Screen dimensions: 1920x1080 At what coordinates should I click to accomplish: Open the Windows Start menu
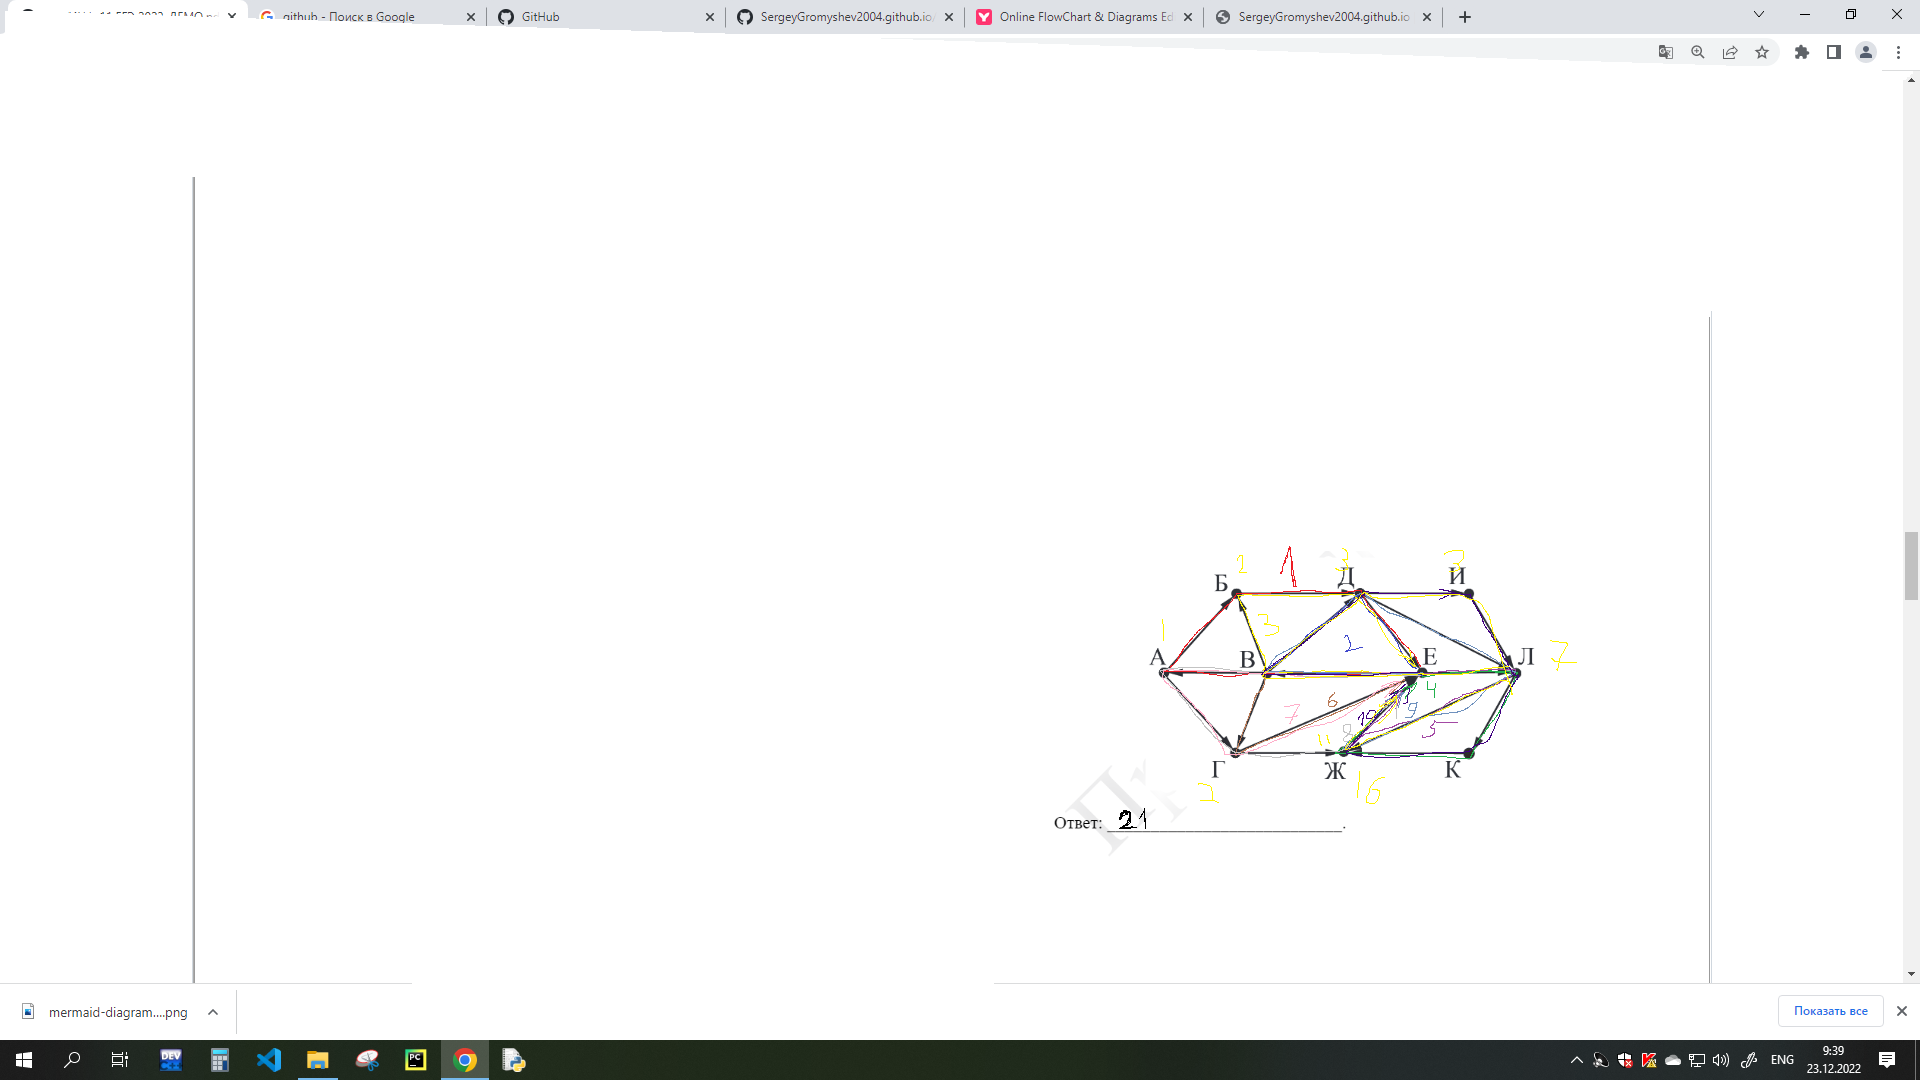[x=24, y=1060]
